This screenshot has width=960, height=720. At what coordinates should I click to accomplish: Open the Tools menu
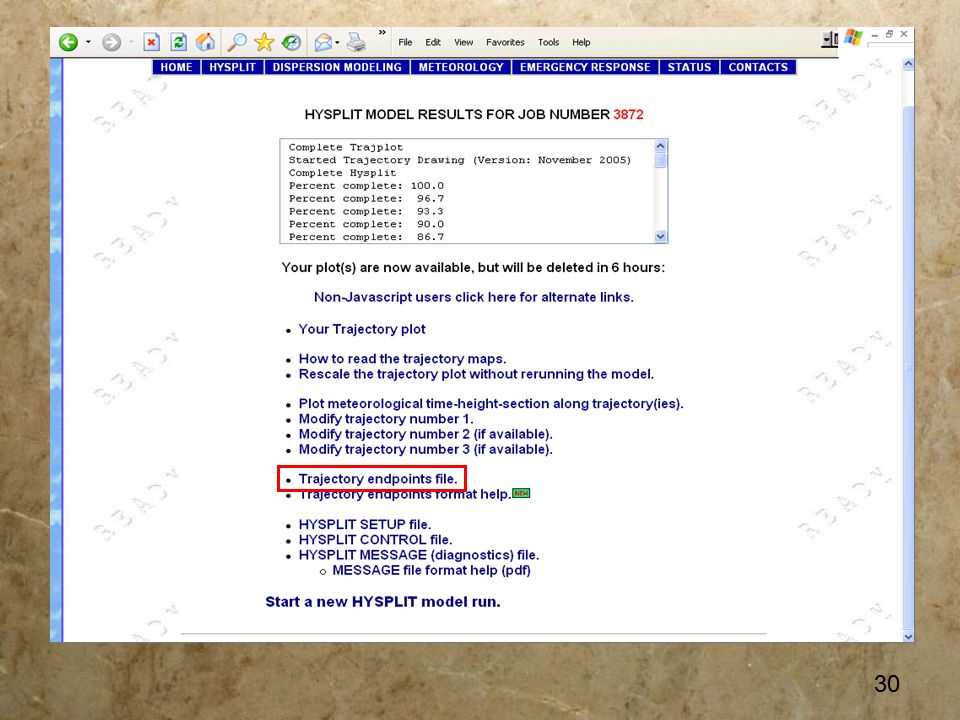pyautogui.click(x=549, y=42)
